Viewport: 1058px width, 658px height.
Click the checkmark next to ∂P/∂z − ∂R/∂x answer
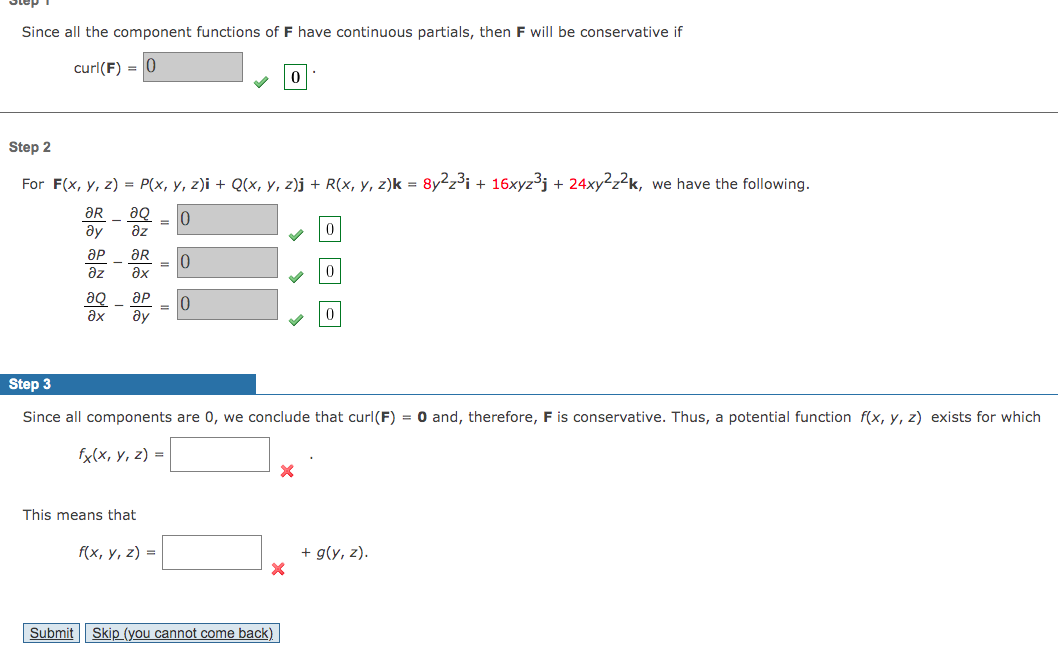pyautogui.click(x=297, y=276)
